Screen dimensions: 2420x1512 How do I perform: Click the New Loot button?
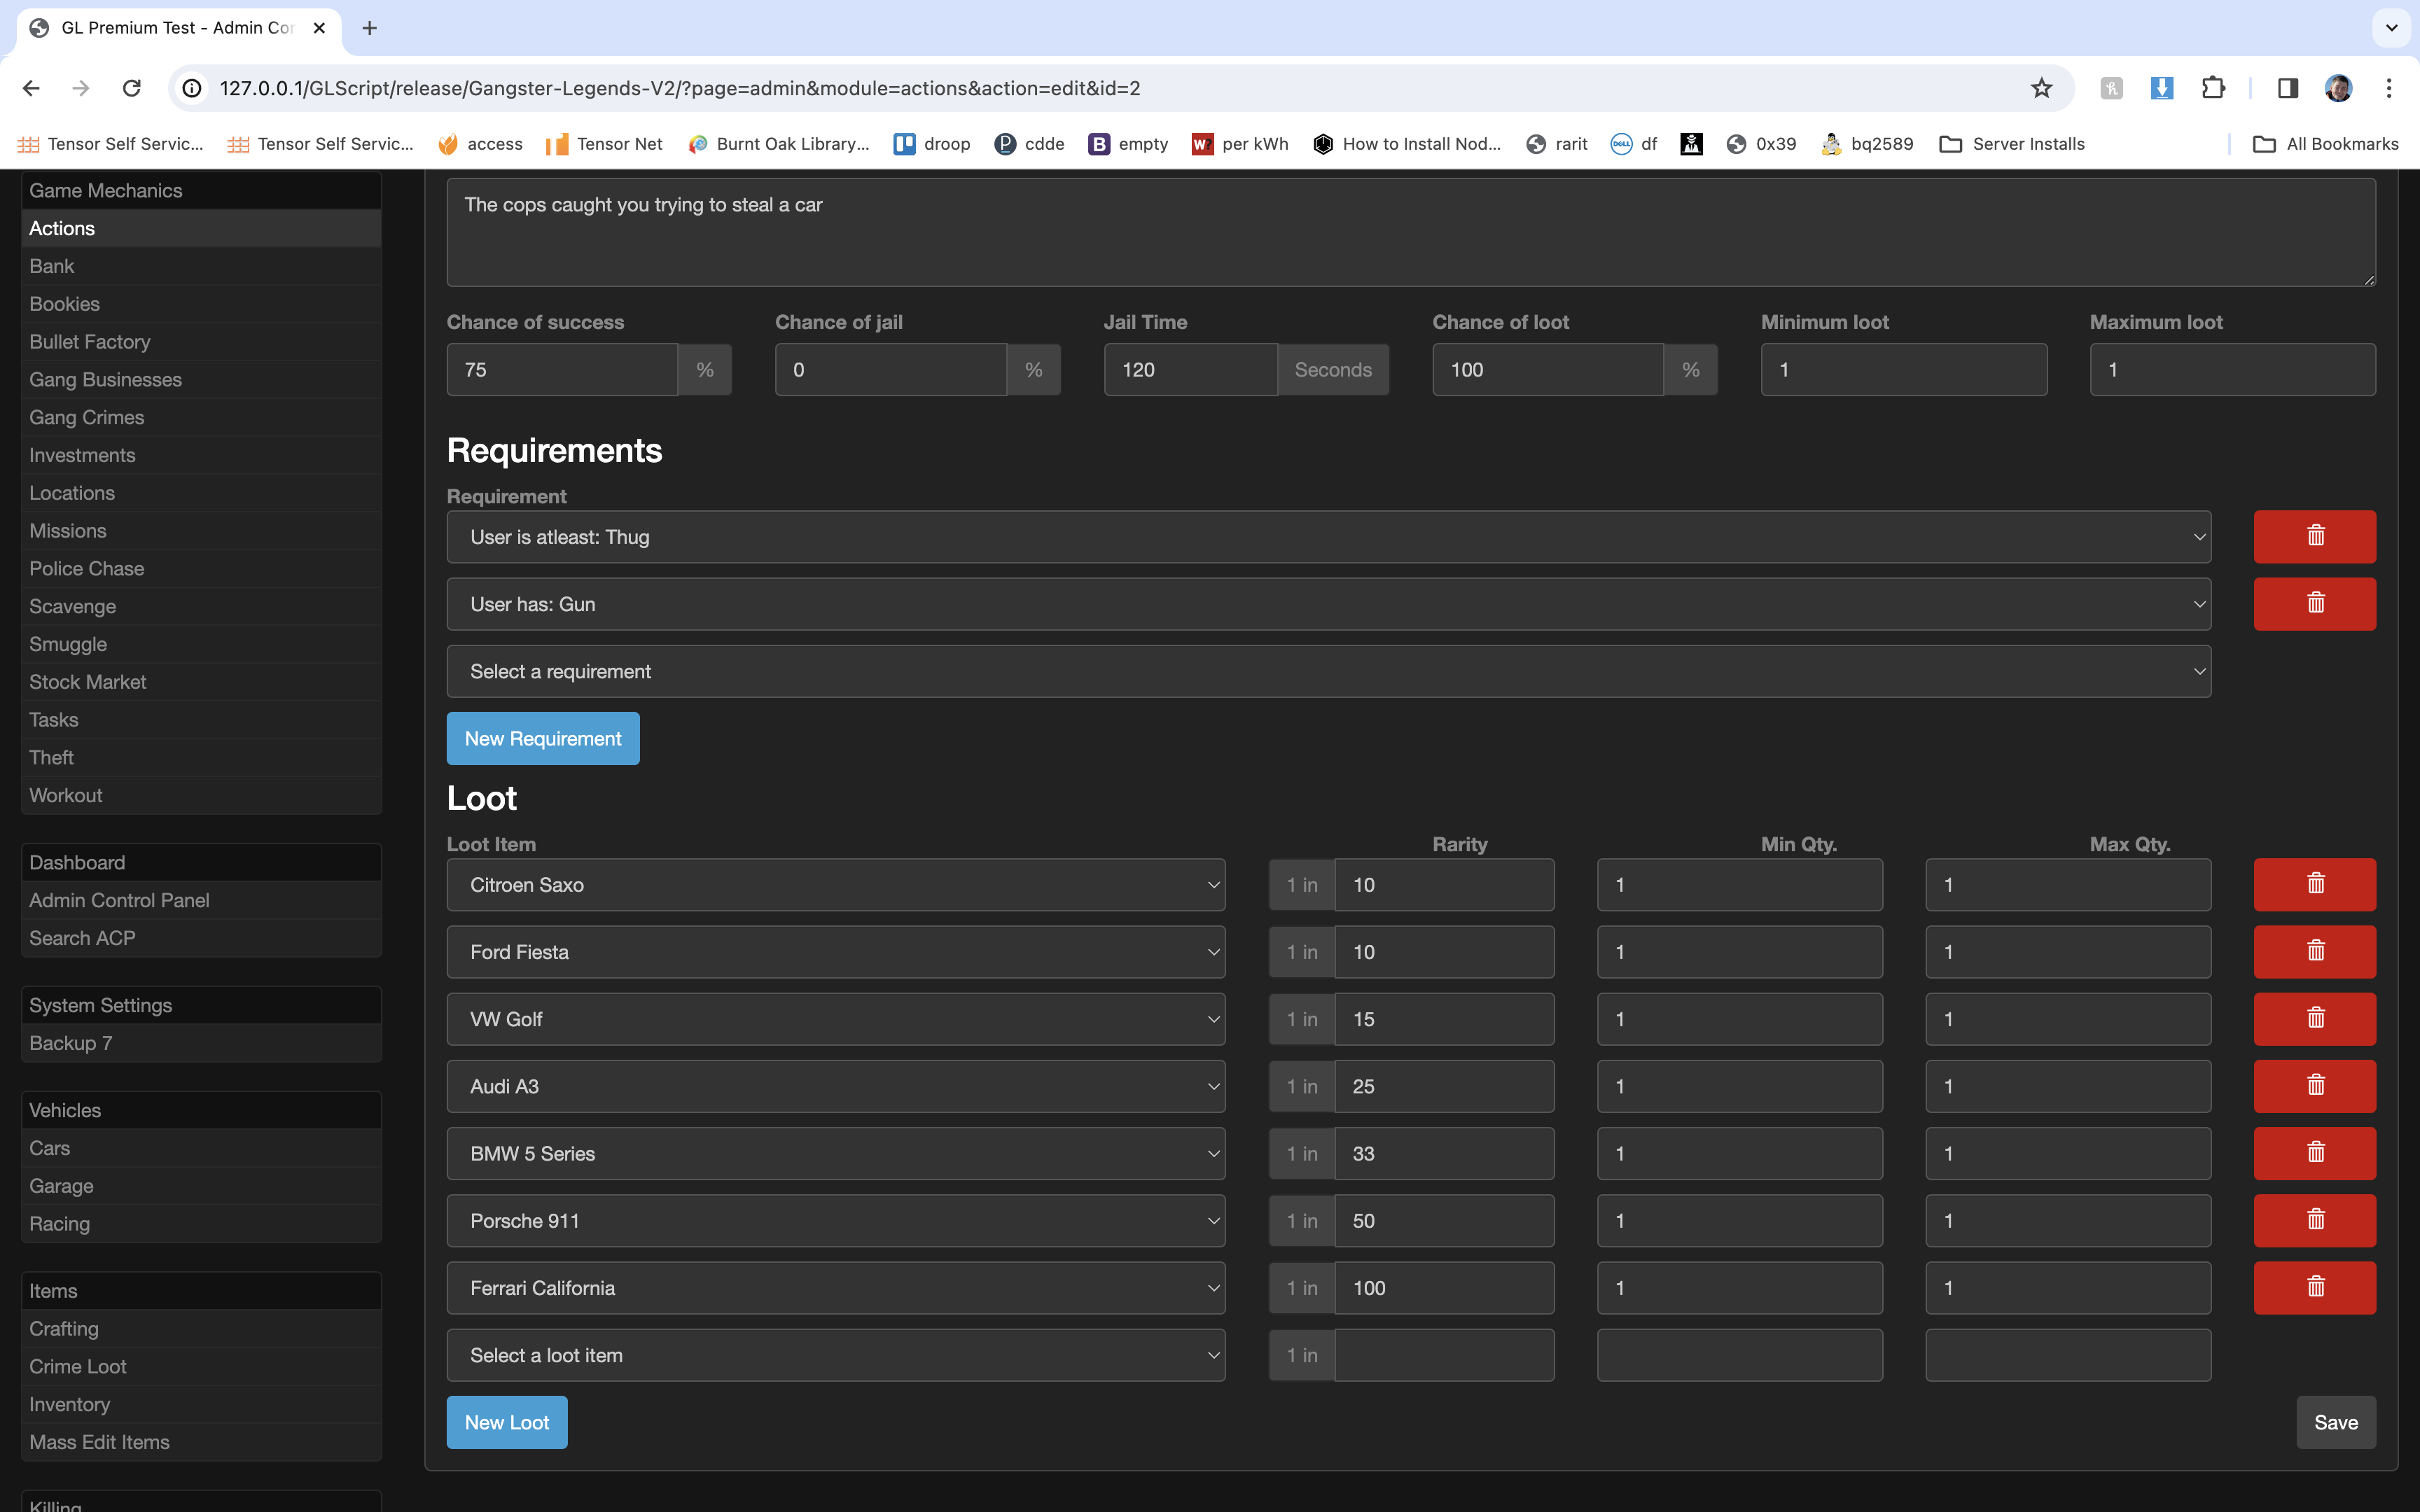[507, 1422]
